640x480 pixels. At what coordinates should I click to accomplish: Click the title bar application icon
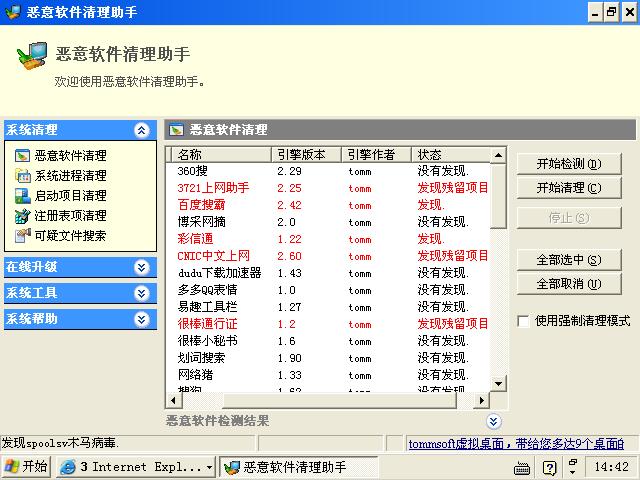coord(12,12)
